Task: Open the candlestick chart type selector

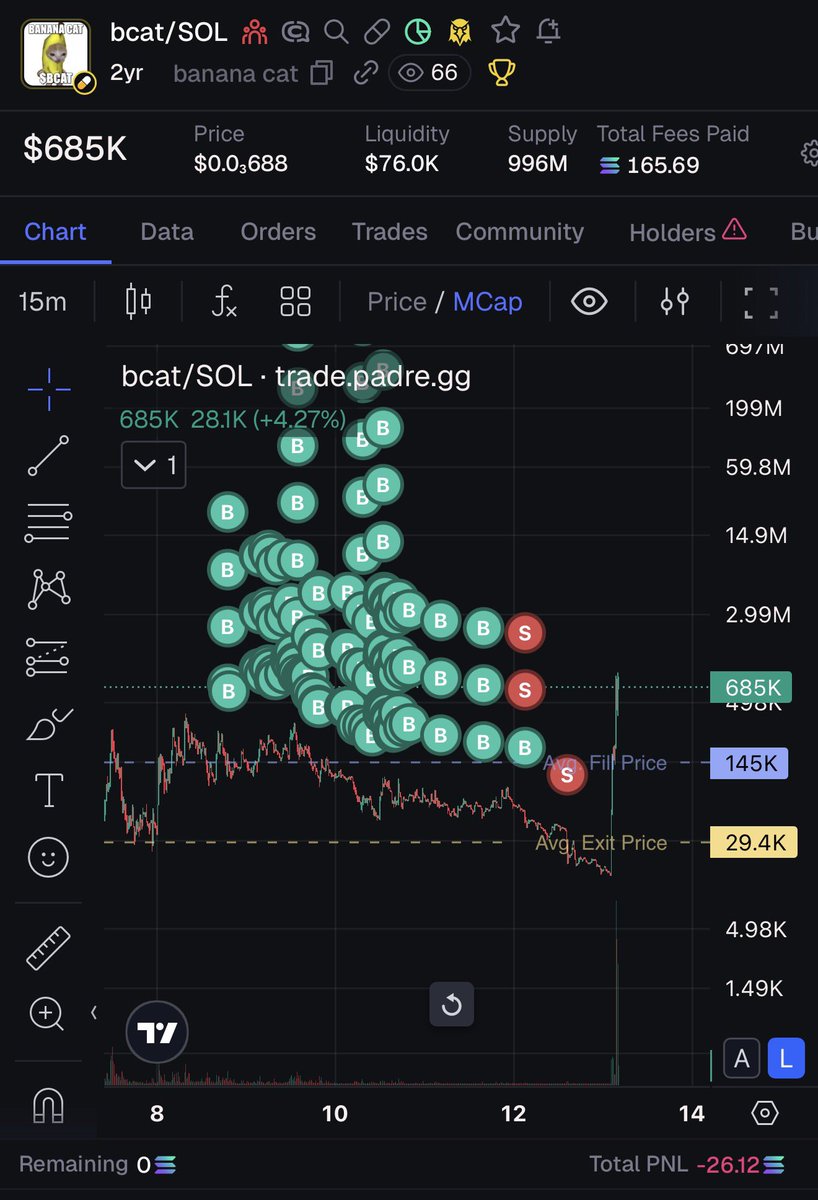Action: pos(138,301)
